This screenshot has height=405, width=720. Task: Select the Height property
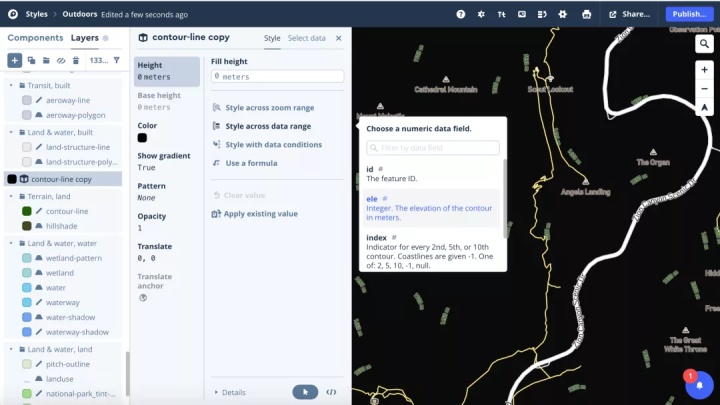pyautogui.click(x=167, y=71)
